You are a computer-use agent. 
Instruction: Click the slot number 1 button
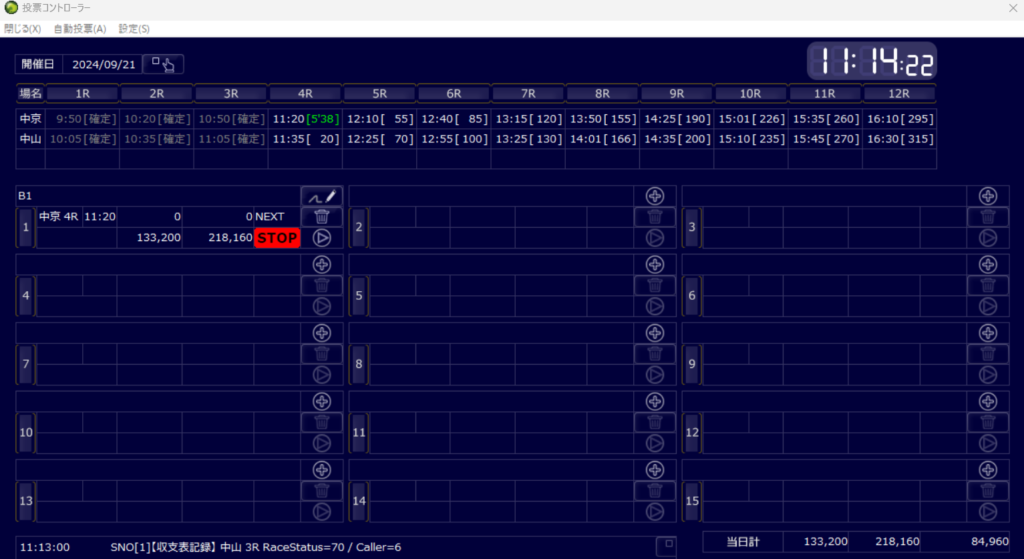point(26,228)
